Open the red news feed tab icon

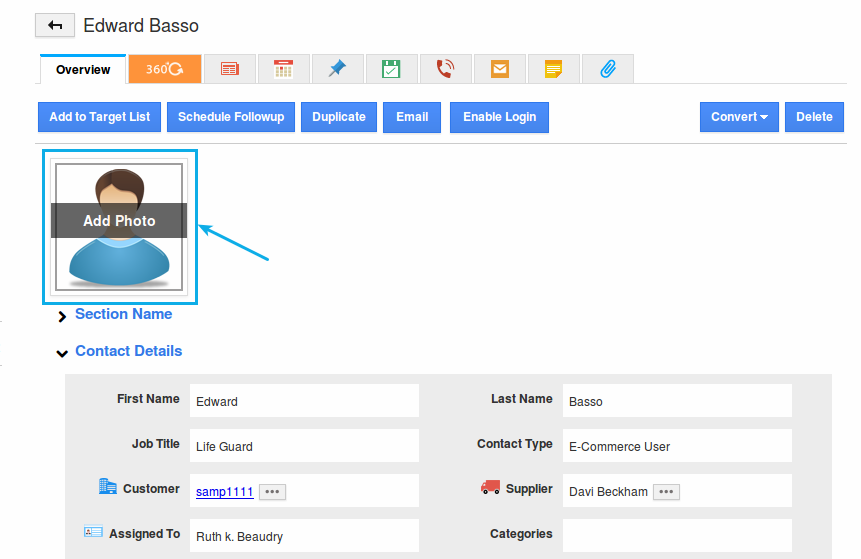coord(230,69)
